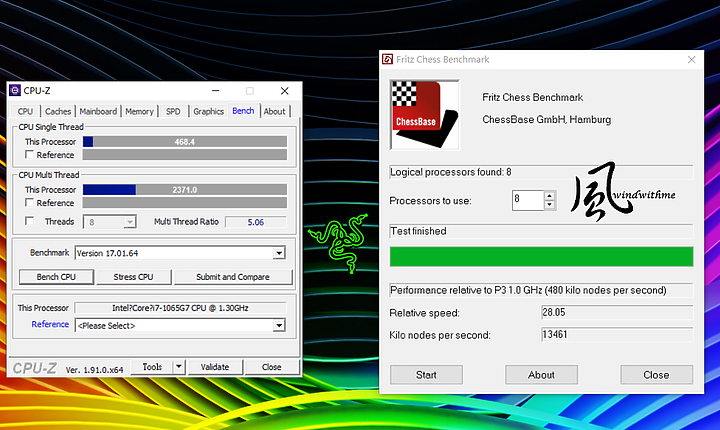
Task: Select the Graphics tab
Action: tap(208, 111)
